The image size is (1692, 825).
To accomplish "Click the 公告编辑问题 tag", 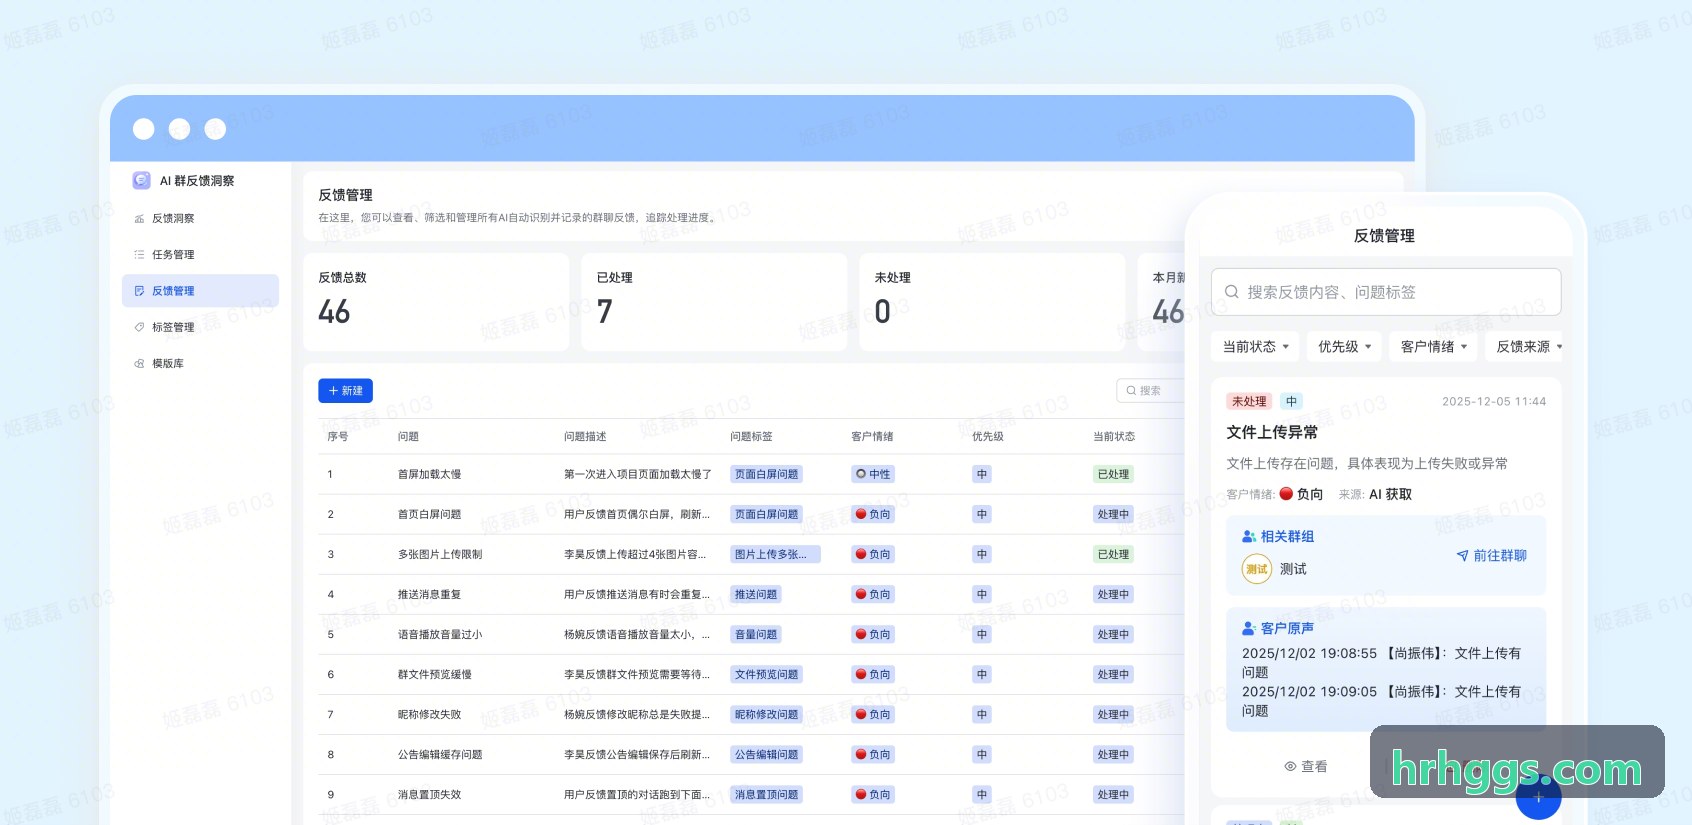I will click(767, 754).
